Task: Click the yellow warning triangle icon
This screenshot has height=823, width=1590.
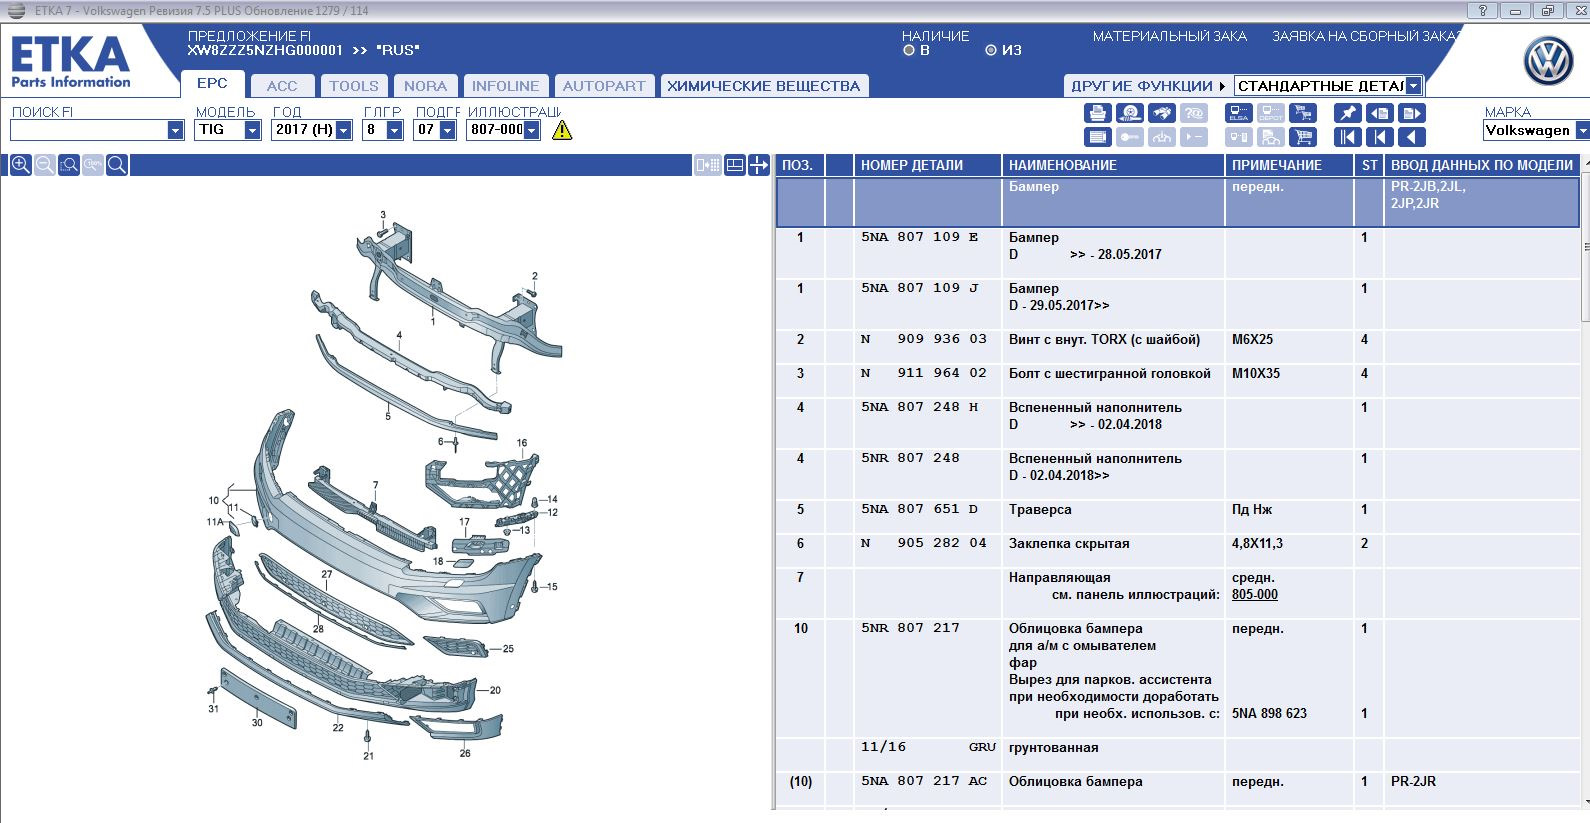Action: 562,130
